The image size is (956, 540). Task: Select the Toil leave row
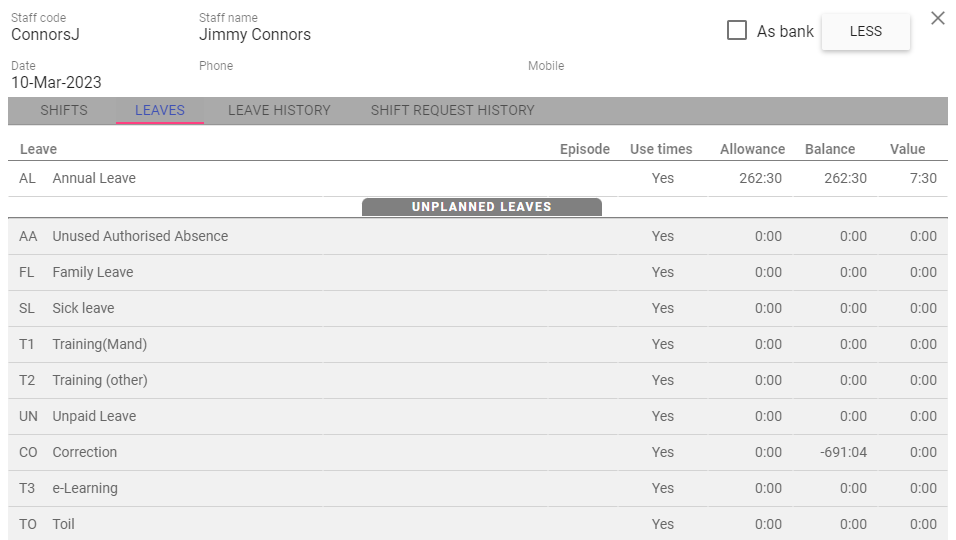pyautogui.click(x=63, y=524)
